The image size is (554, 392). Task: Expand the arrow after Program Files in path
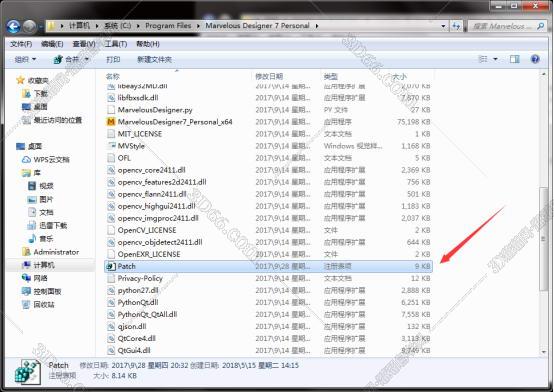(x=198, y=26)
